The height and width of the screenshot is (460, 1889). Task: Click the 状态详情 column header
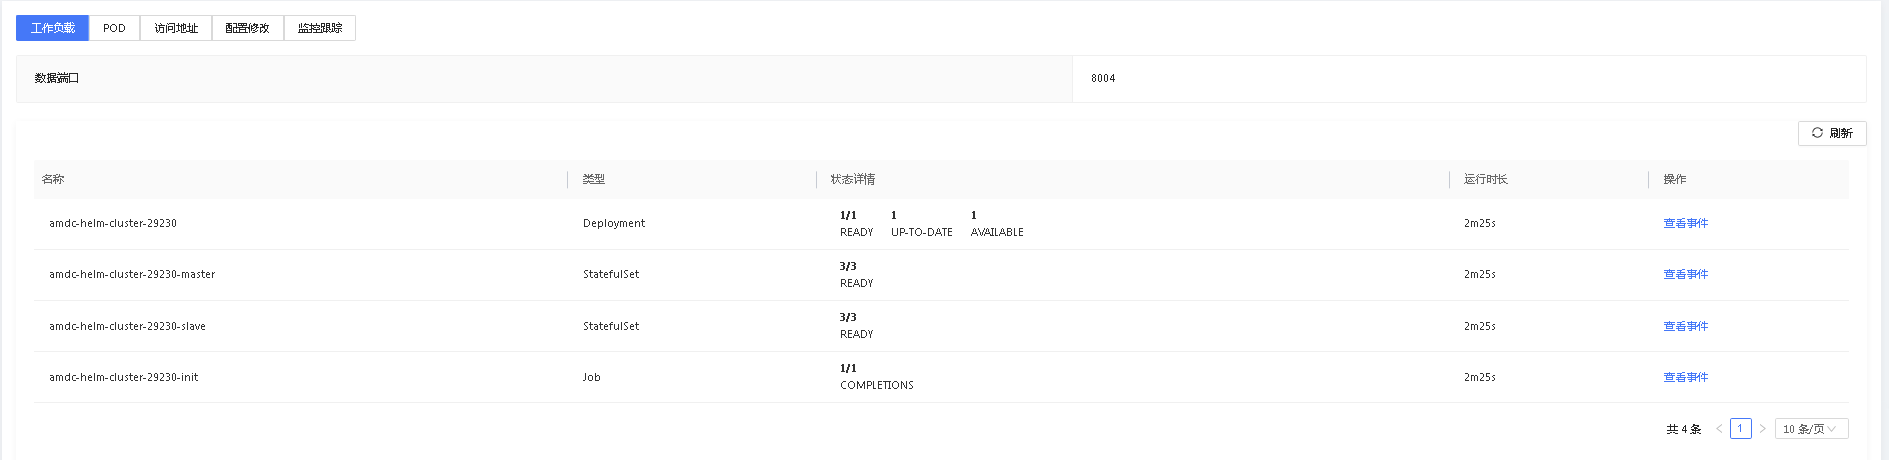tap(852, 180)
